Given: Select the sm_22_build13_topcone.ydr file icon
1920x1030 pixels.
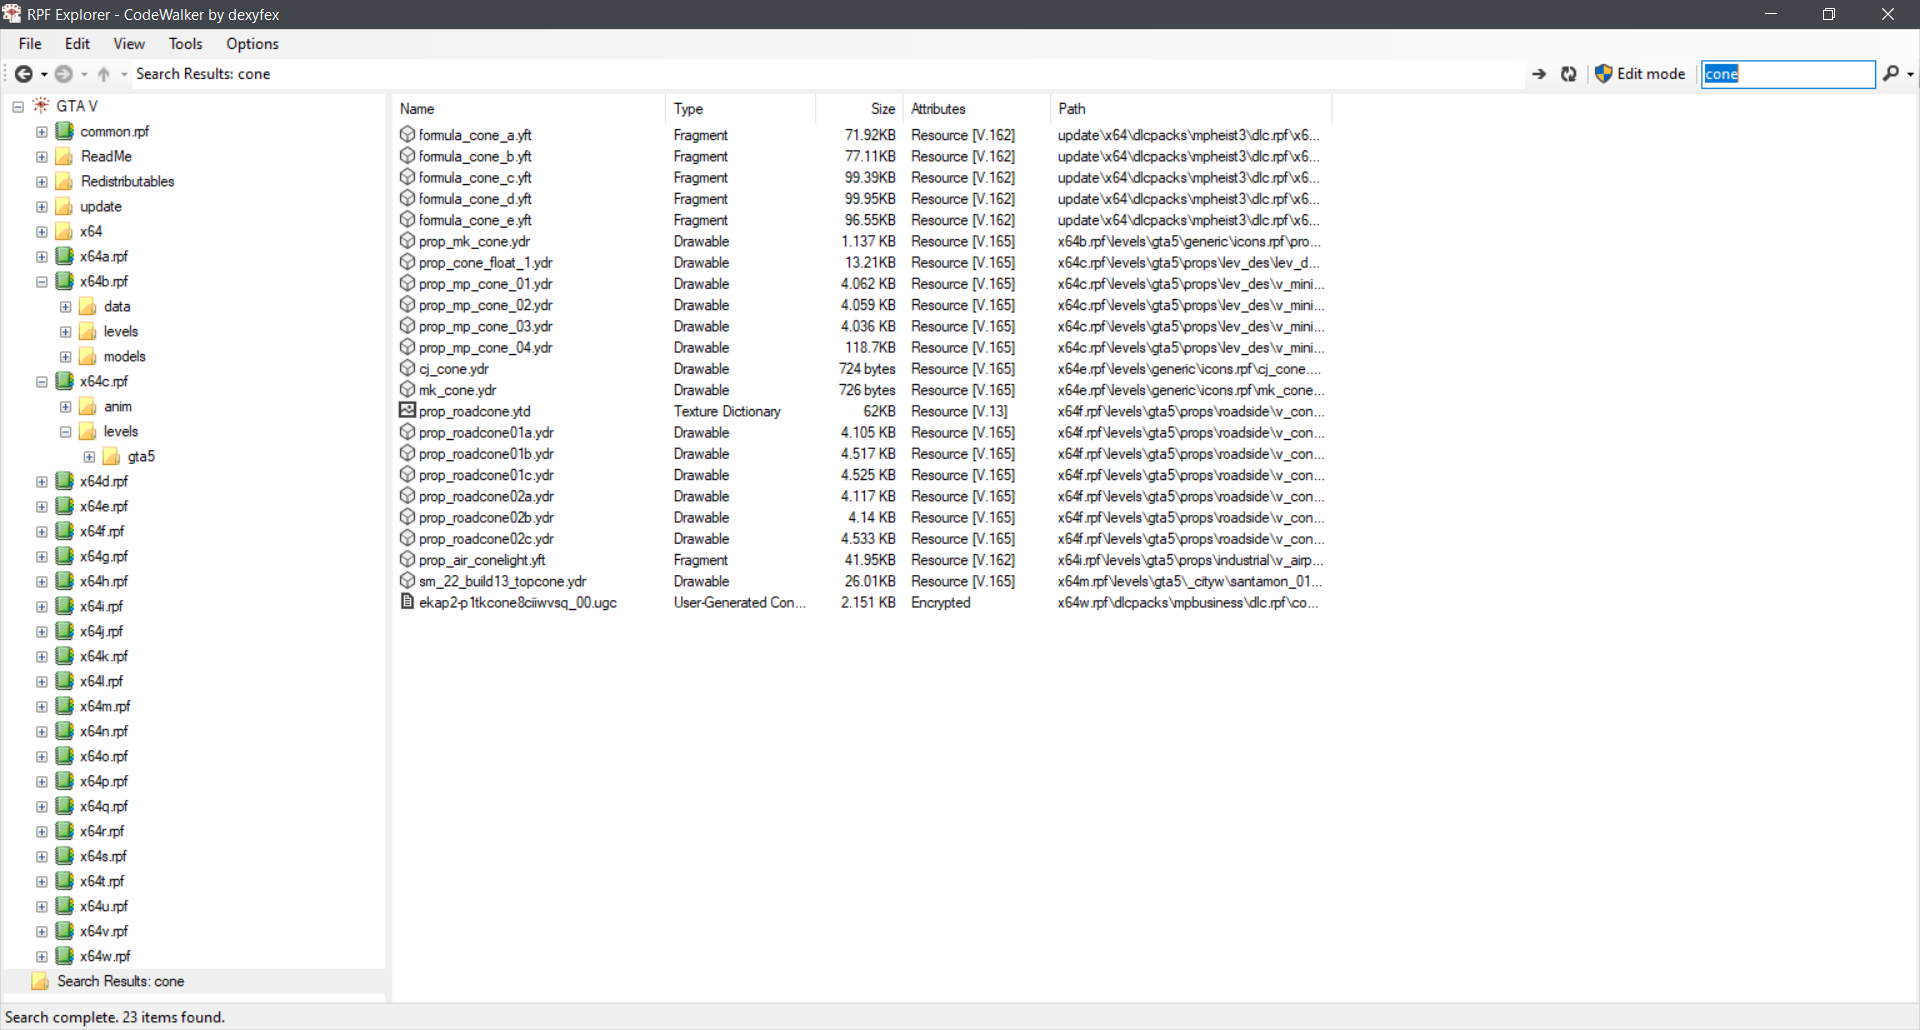Looking at the screenshot, I should 407,580.
